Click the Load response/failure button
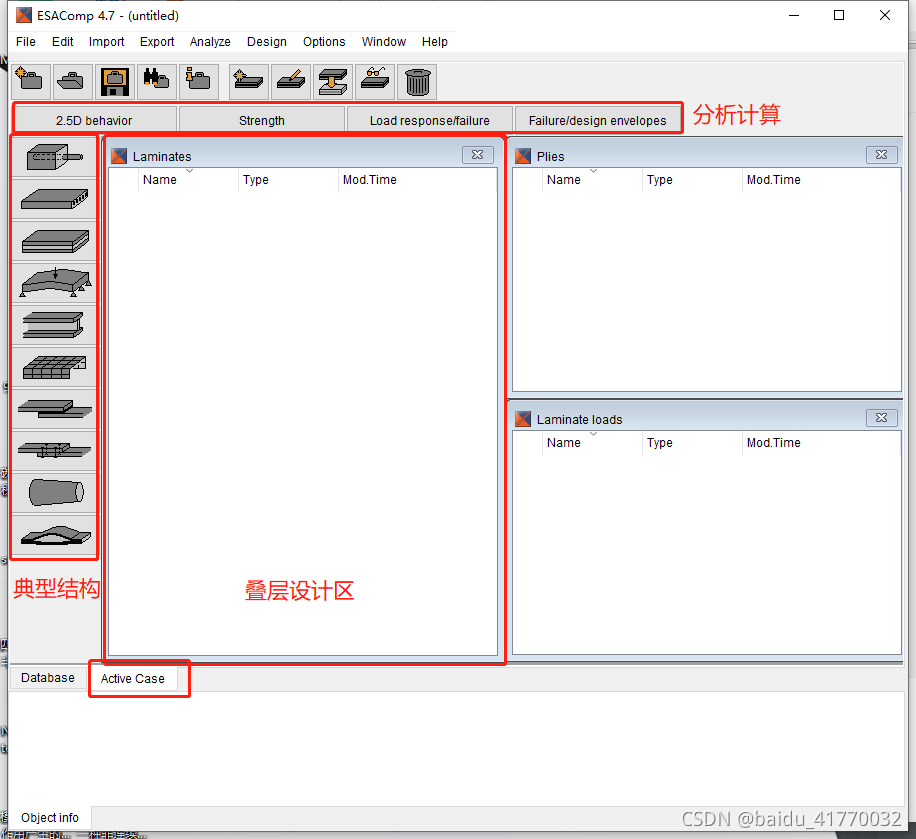The width and height of the screenshot is (916, 839). [x=429, y=120]
